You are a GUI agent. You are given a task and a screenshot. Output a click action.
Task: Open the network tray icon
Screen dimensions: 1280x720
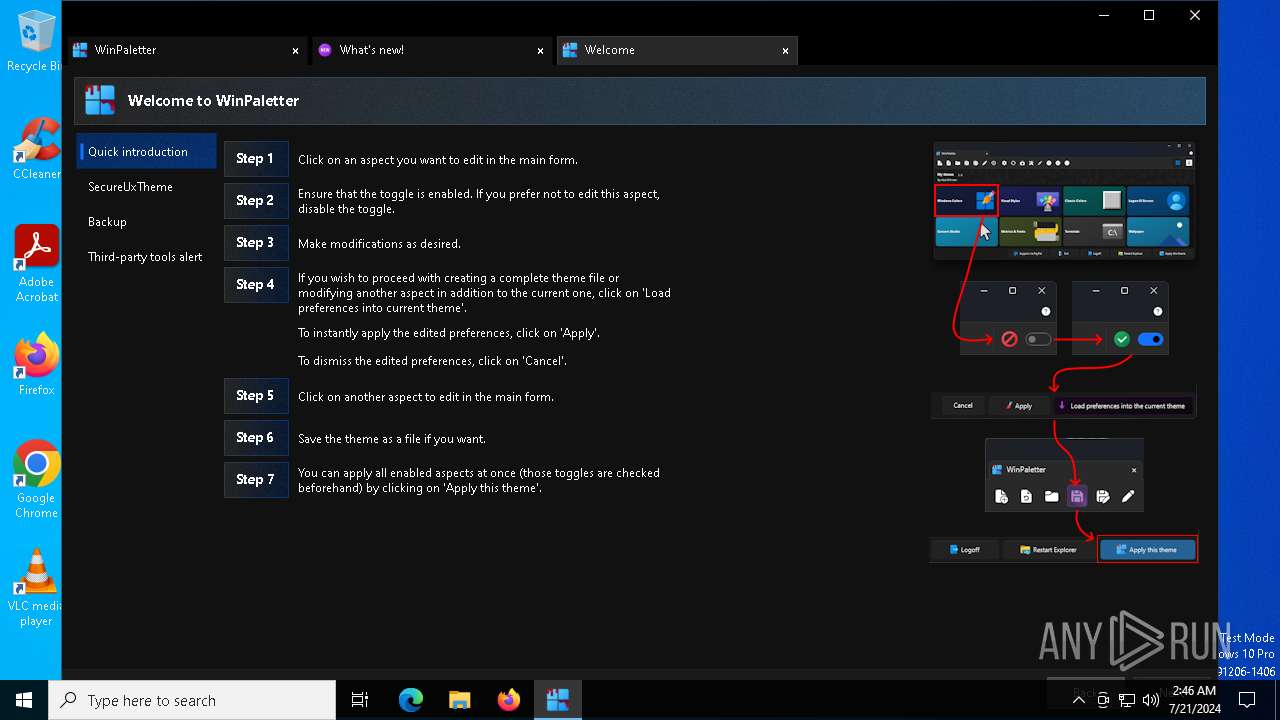coord(1127,700)
